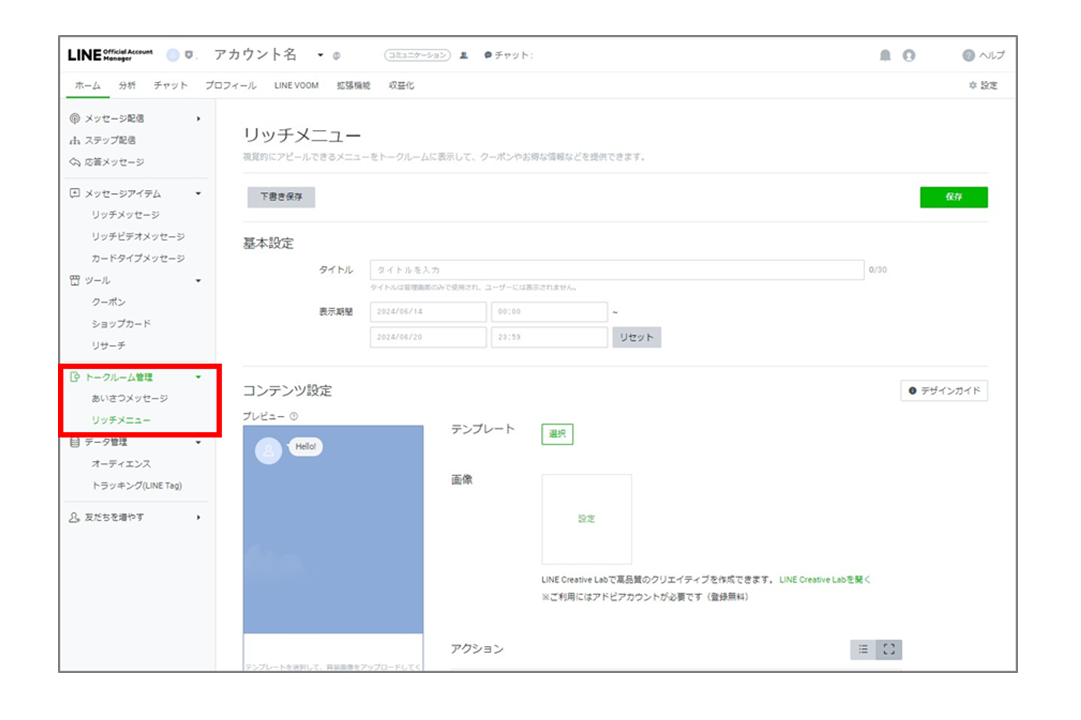Open the user profile avatar icon
The width and height of the screenshot is (1081, 720).
tap(909, 55)
